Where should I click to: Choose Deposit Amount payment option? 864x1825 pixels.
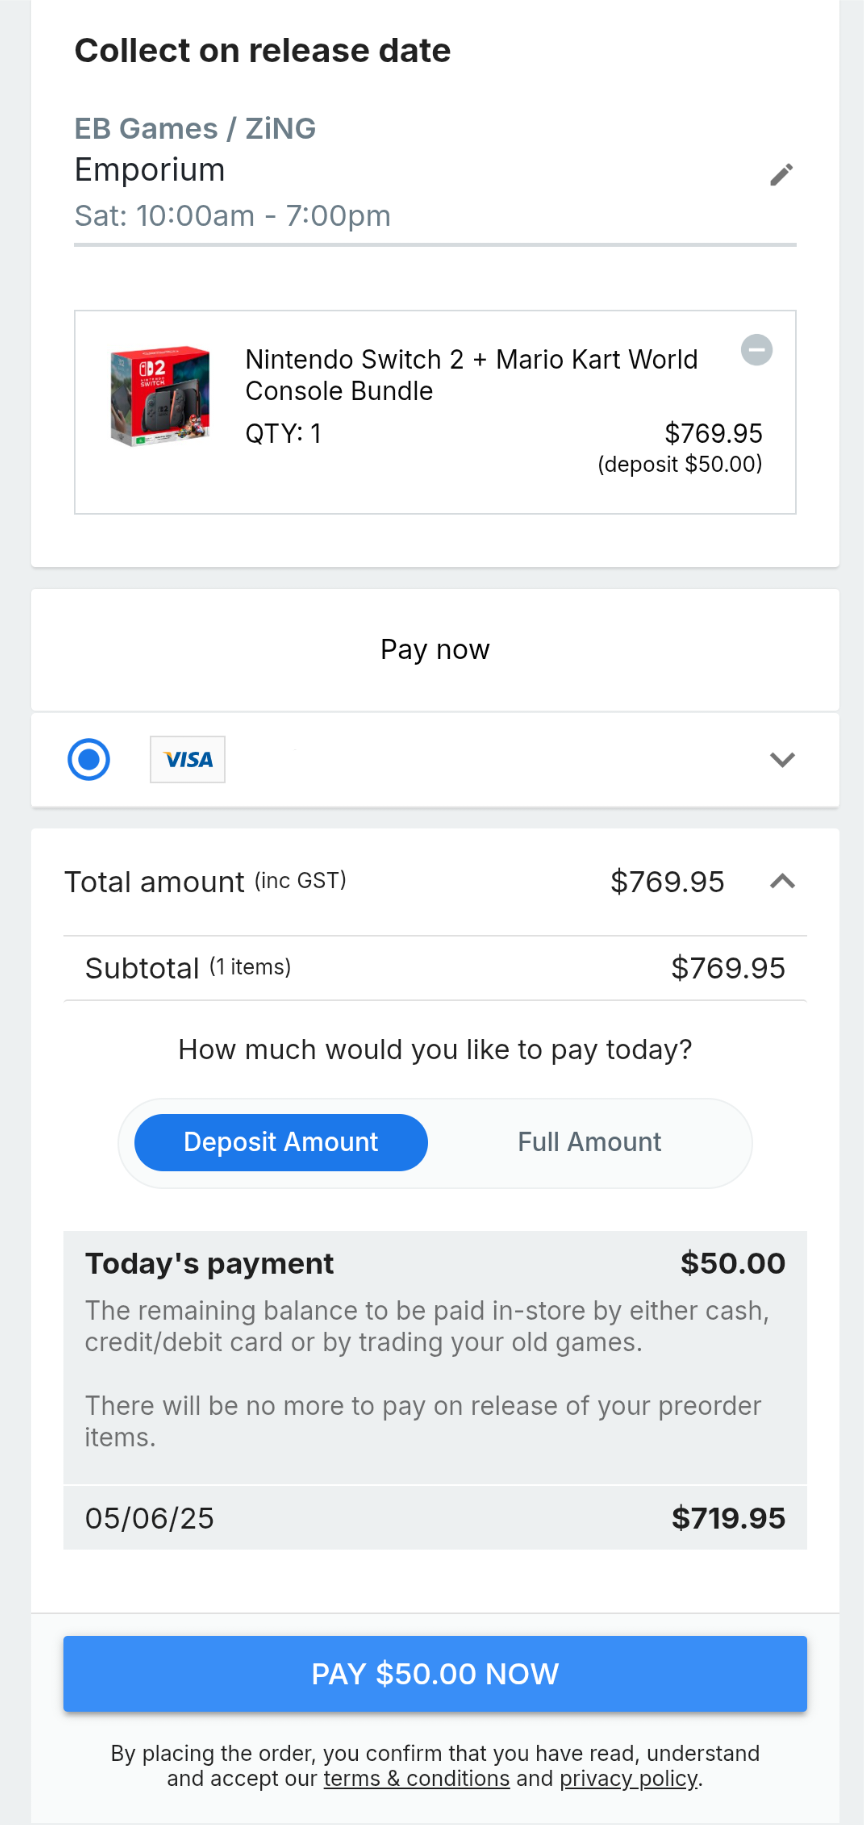(x=281, y=1142)
